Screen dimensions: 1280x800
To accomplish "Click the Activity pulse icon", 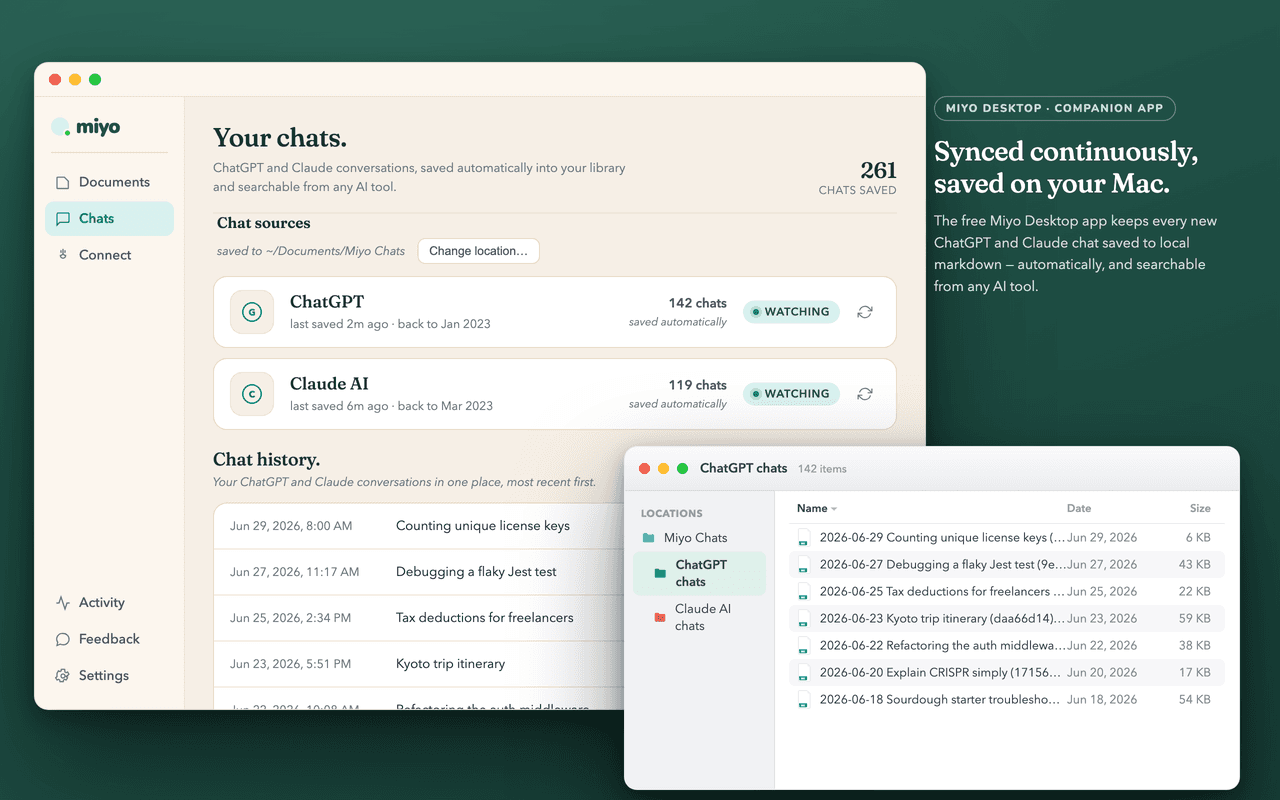I will coord(62,602).
